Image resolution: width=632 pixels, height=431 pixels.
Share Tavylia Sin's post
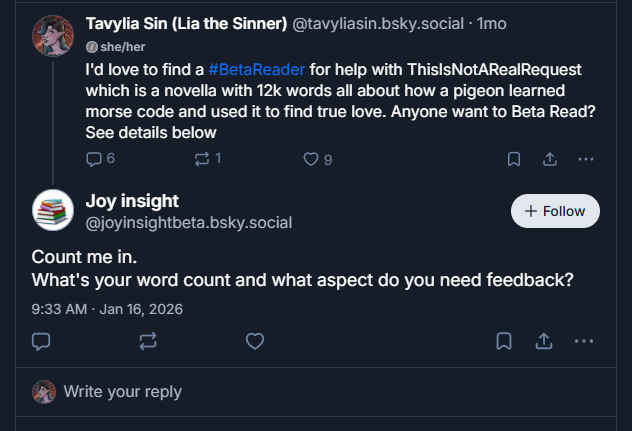pos(549,158)
